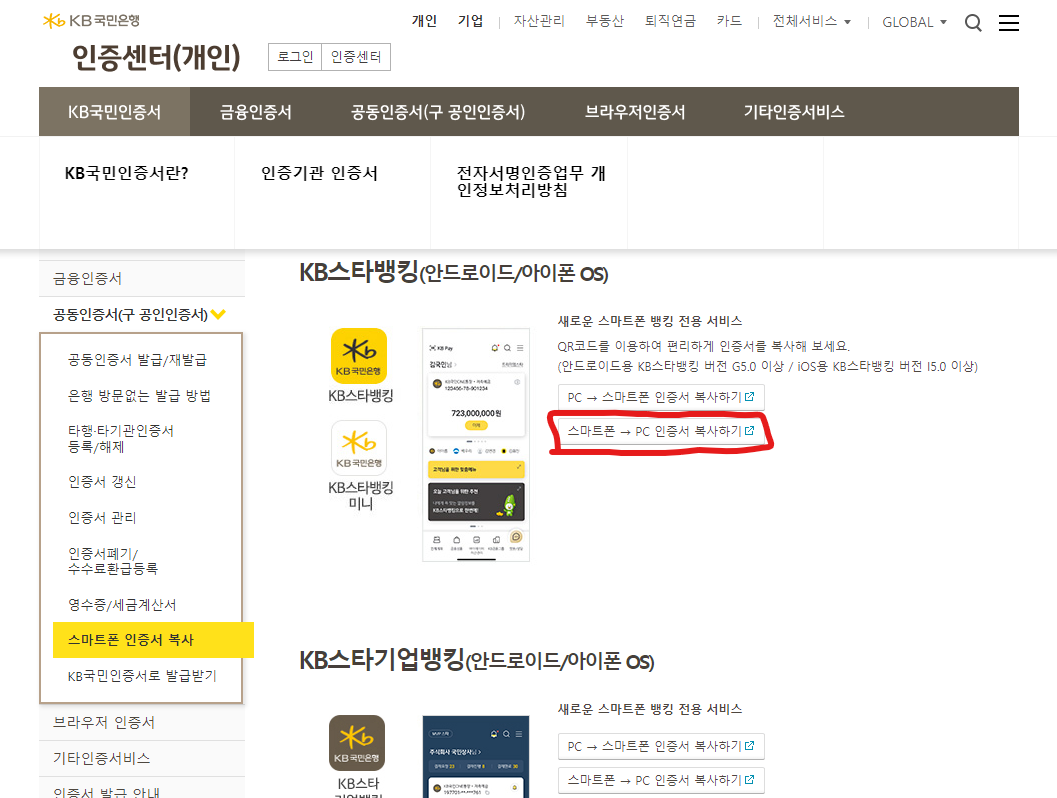Select the 개인 top menu
This screenshot has height=798, width=1057.
424,22
